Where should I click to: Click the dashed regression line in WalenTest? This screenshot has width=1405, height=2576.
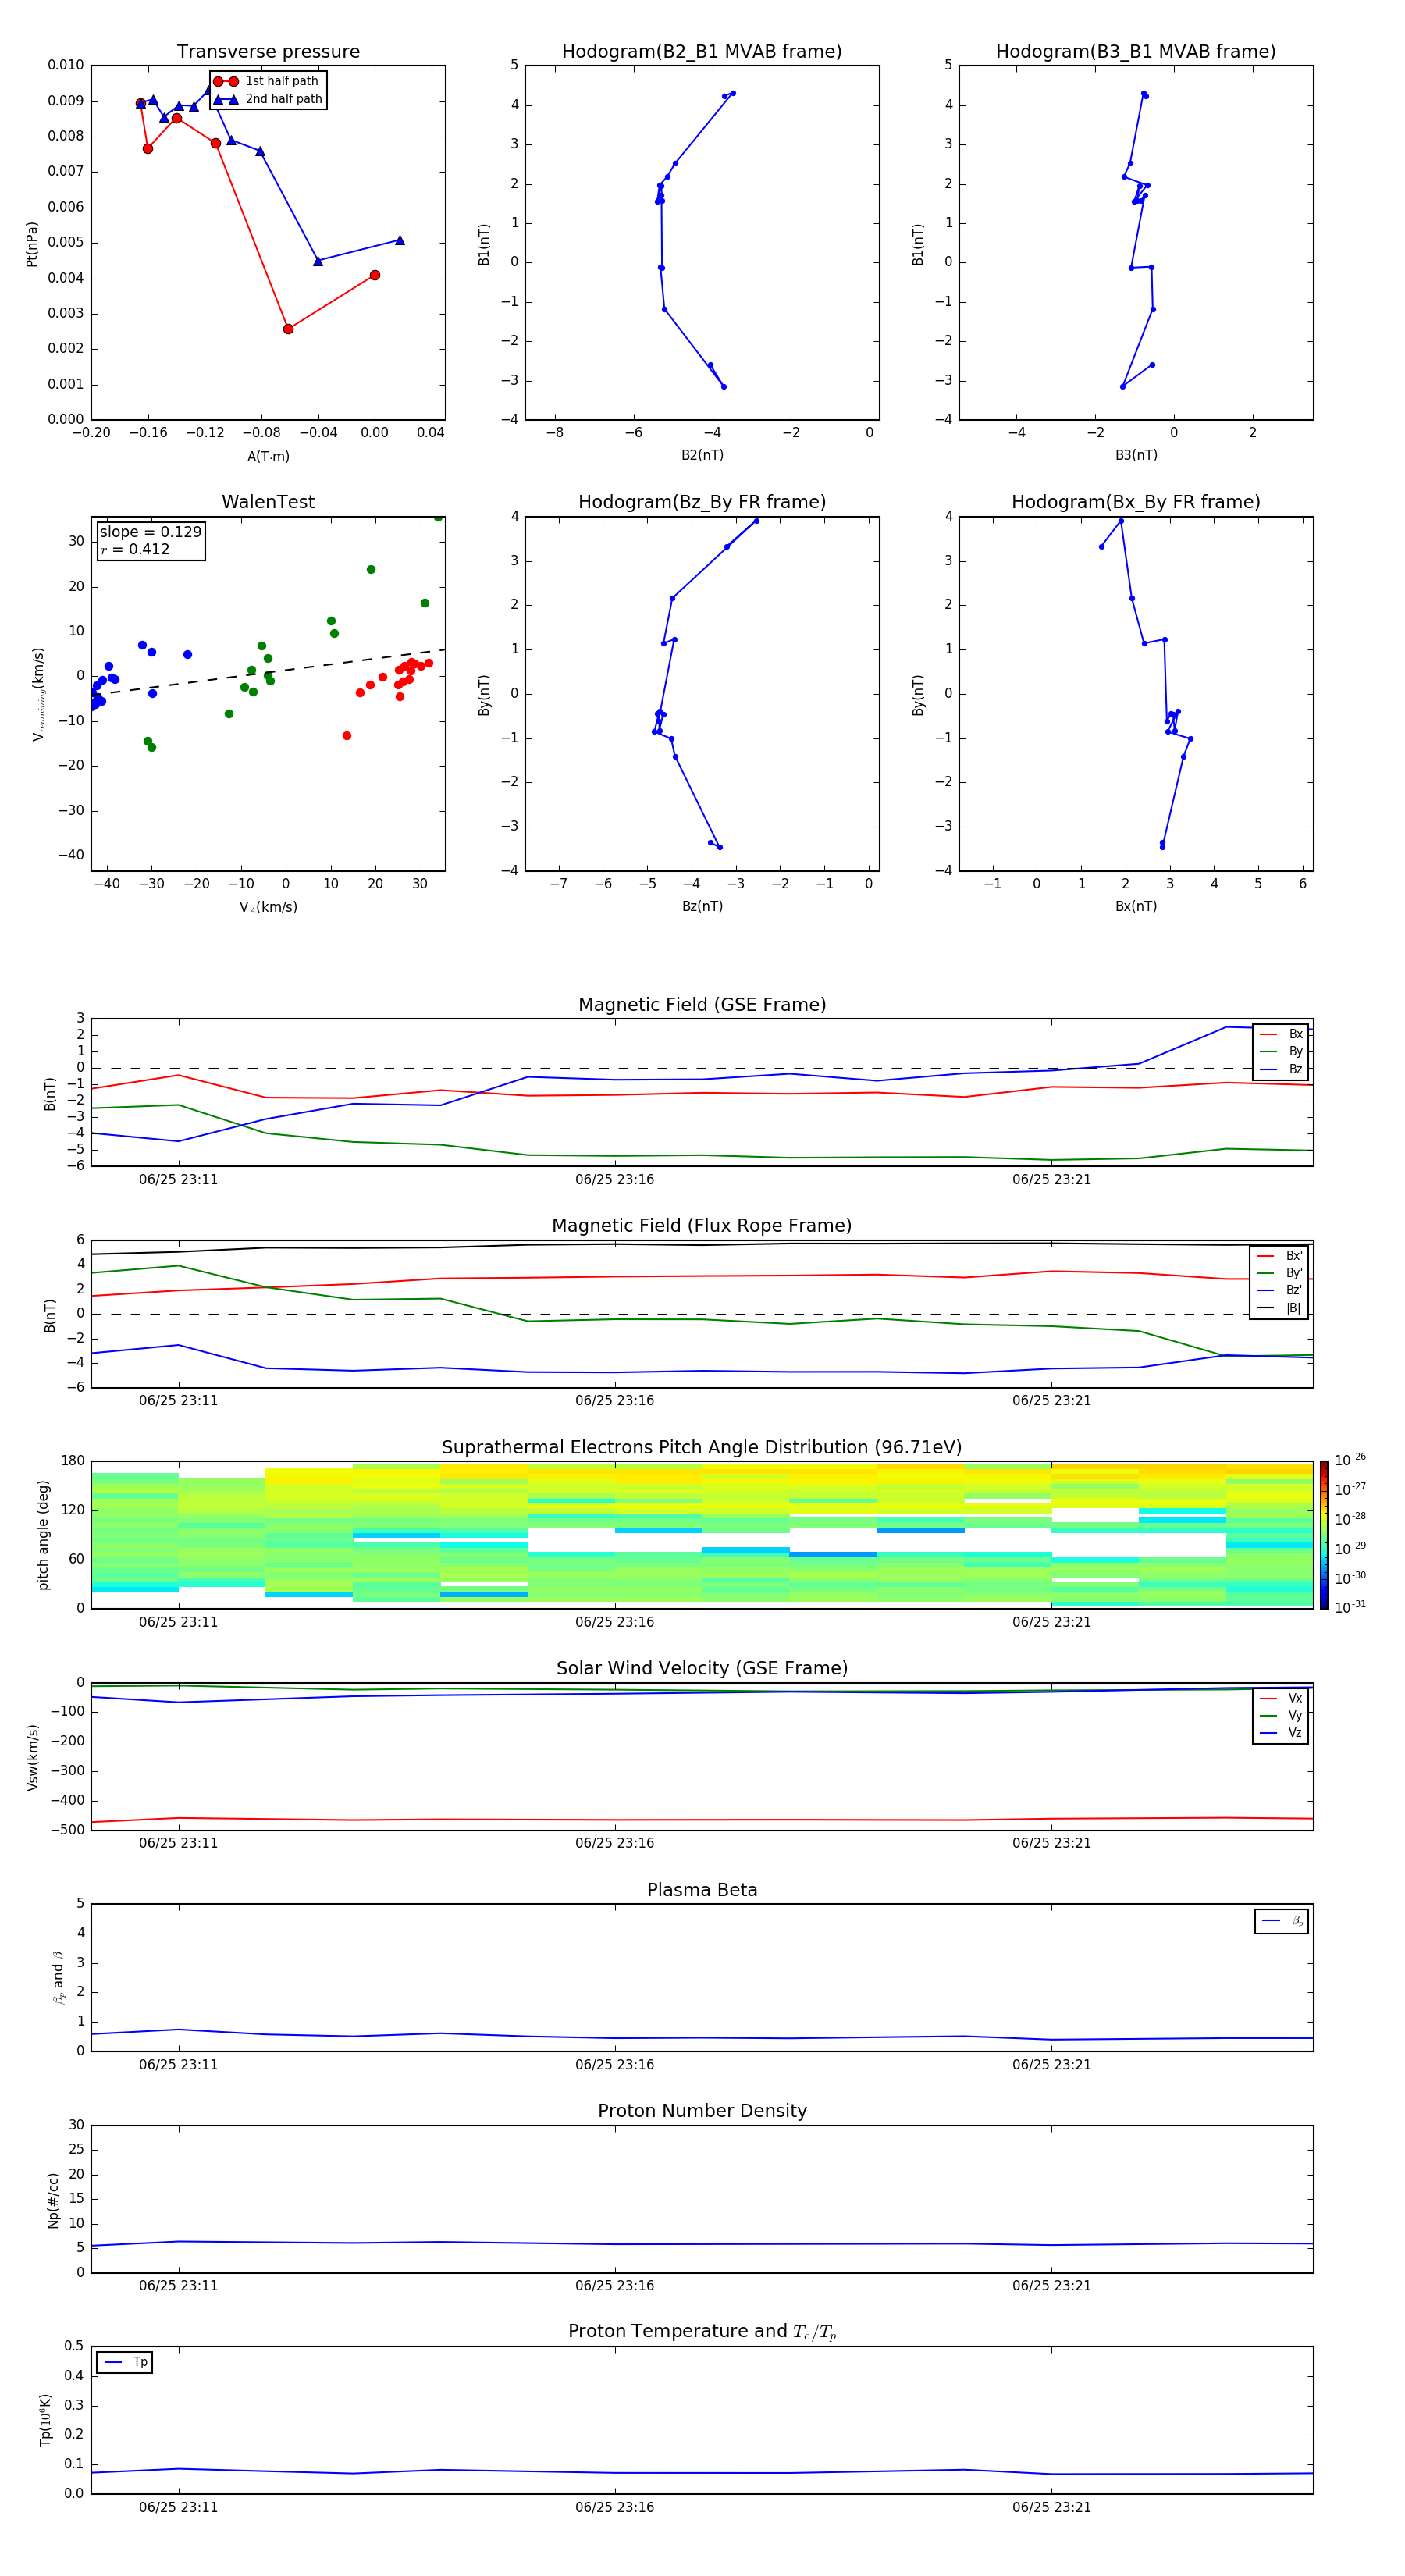(268, 672)
